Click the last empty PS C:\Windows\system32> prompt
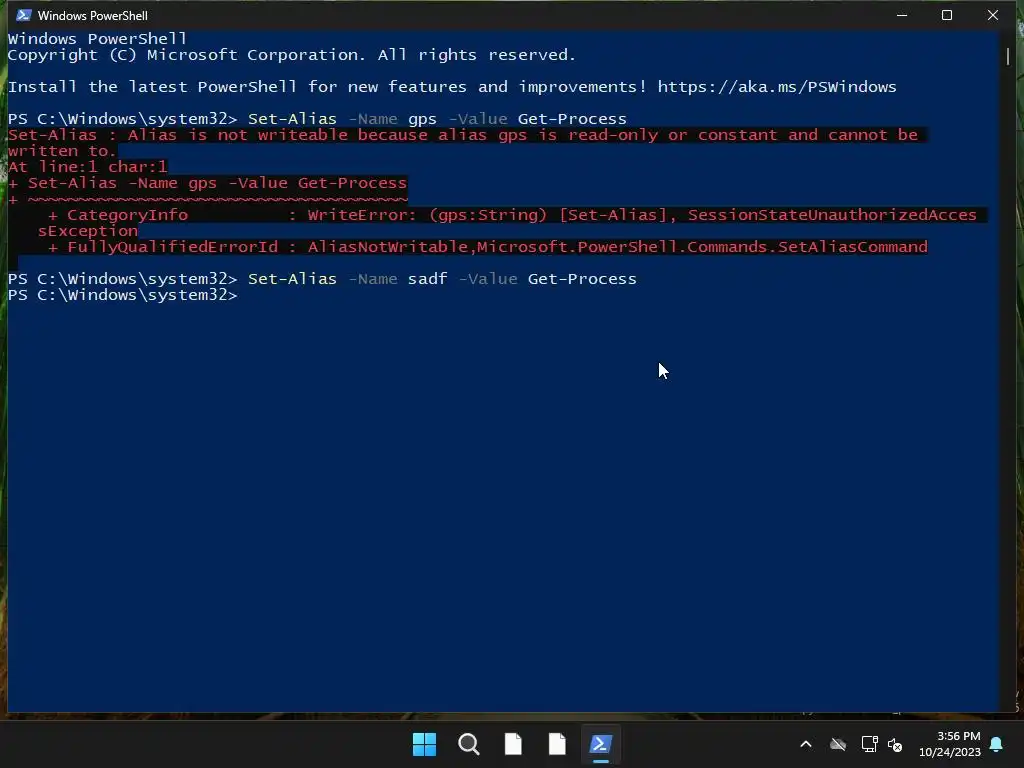The width and height of the screenshot is (1024, 768). click(123, 295)
